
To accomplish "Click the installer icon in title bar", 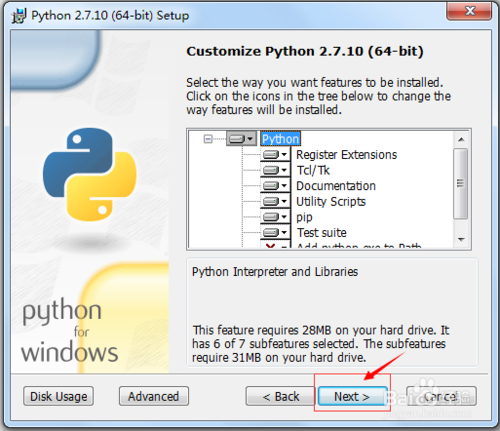I will 19,16.
